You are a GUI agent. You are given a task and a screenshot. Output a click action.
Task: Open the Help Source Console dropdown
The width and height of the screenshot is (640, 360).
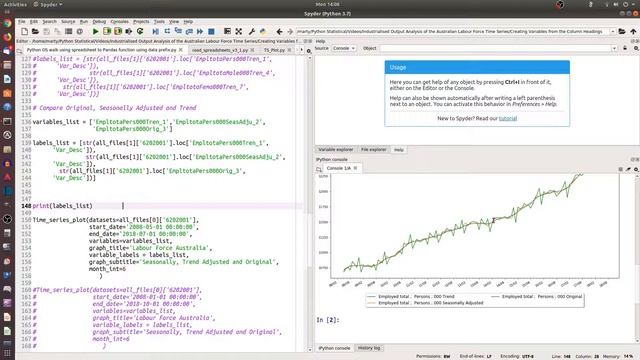click(343, 48)
